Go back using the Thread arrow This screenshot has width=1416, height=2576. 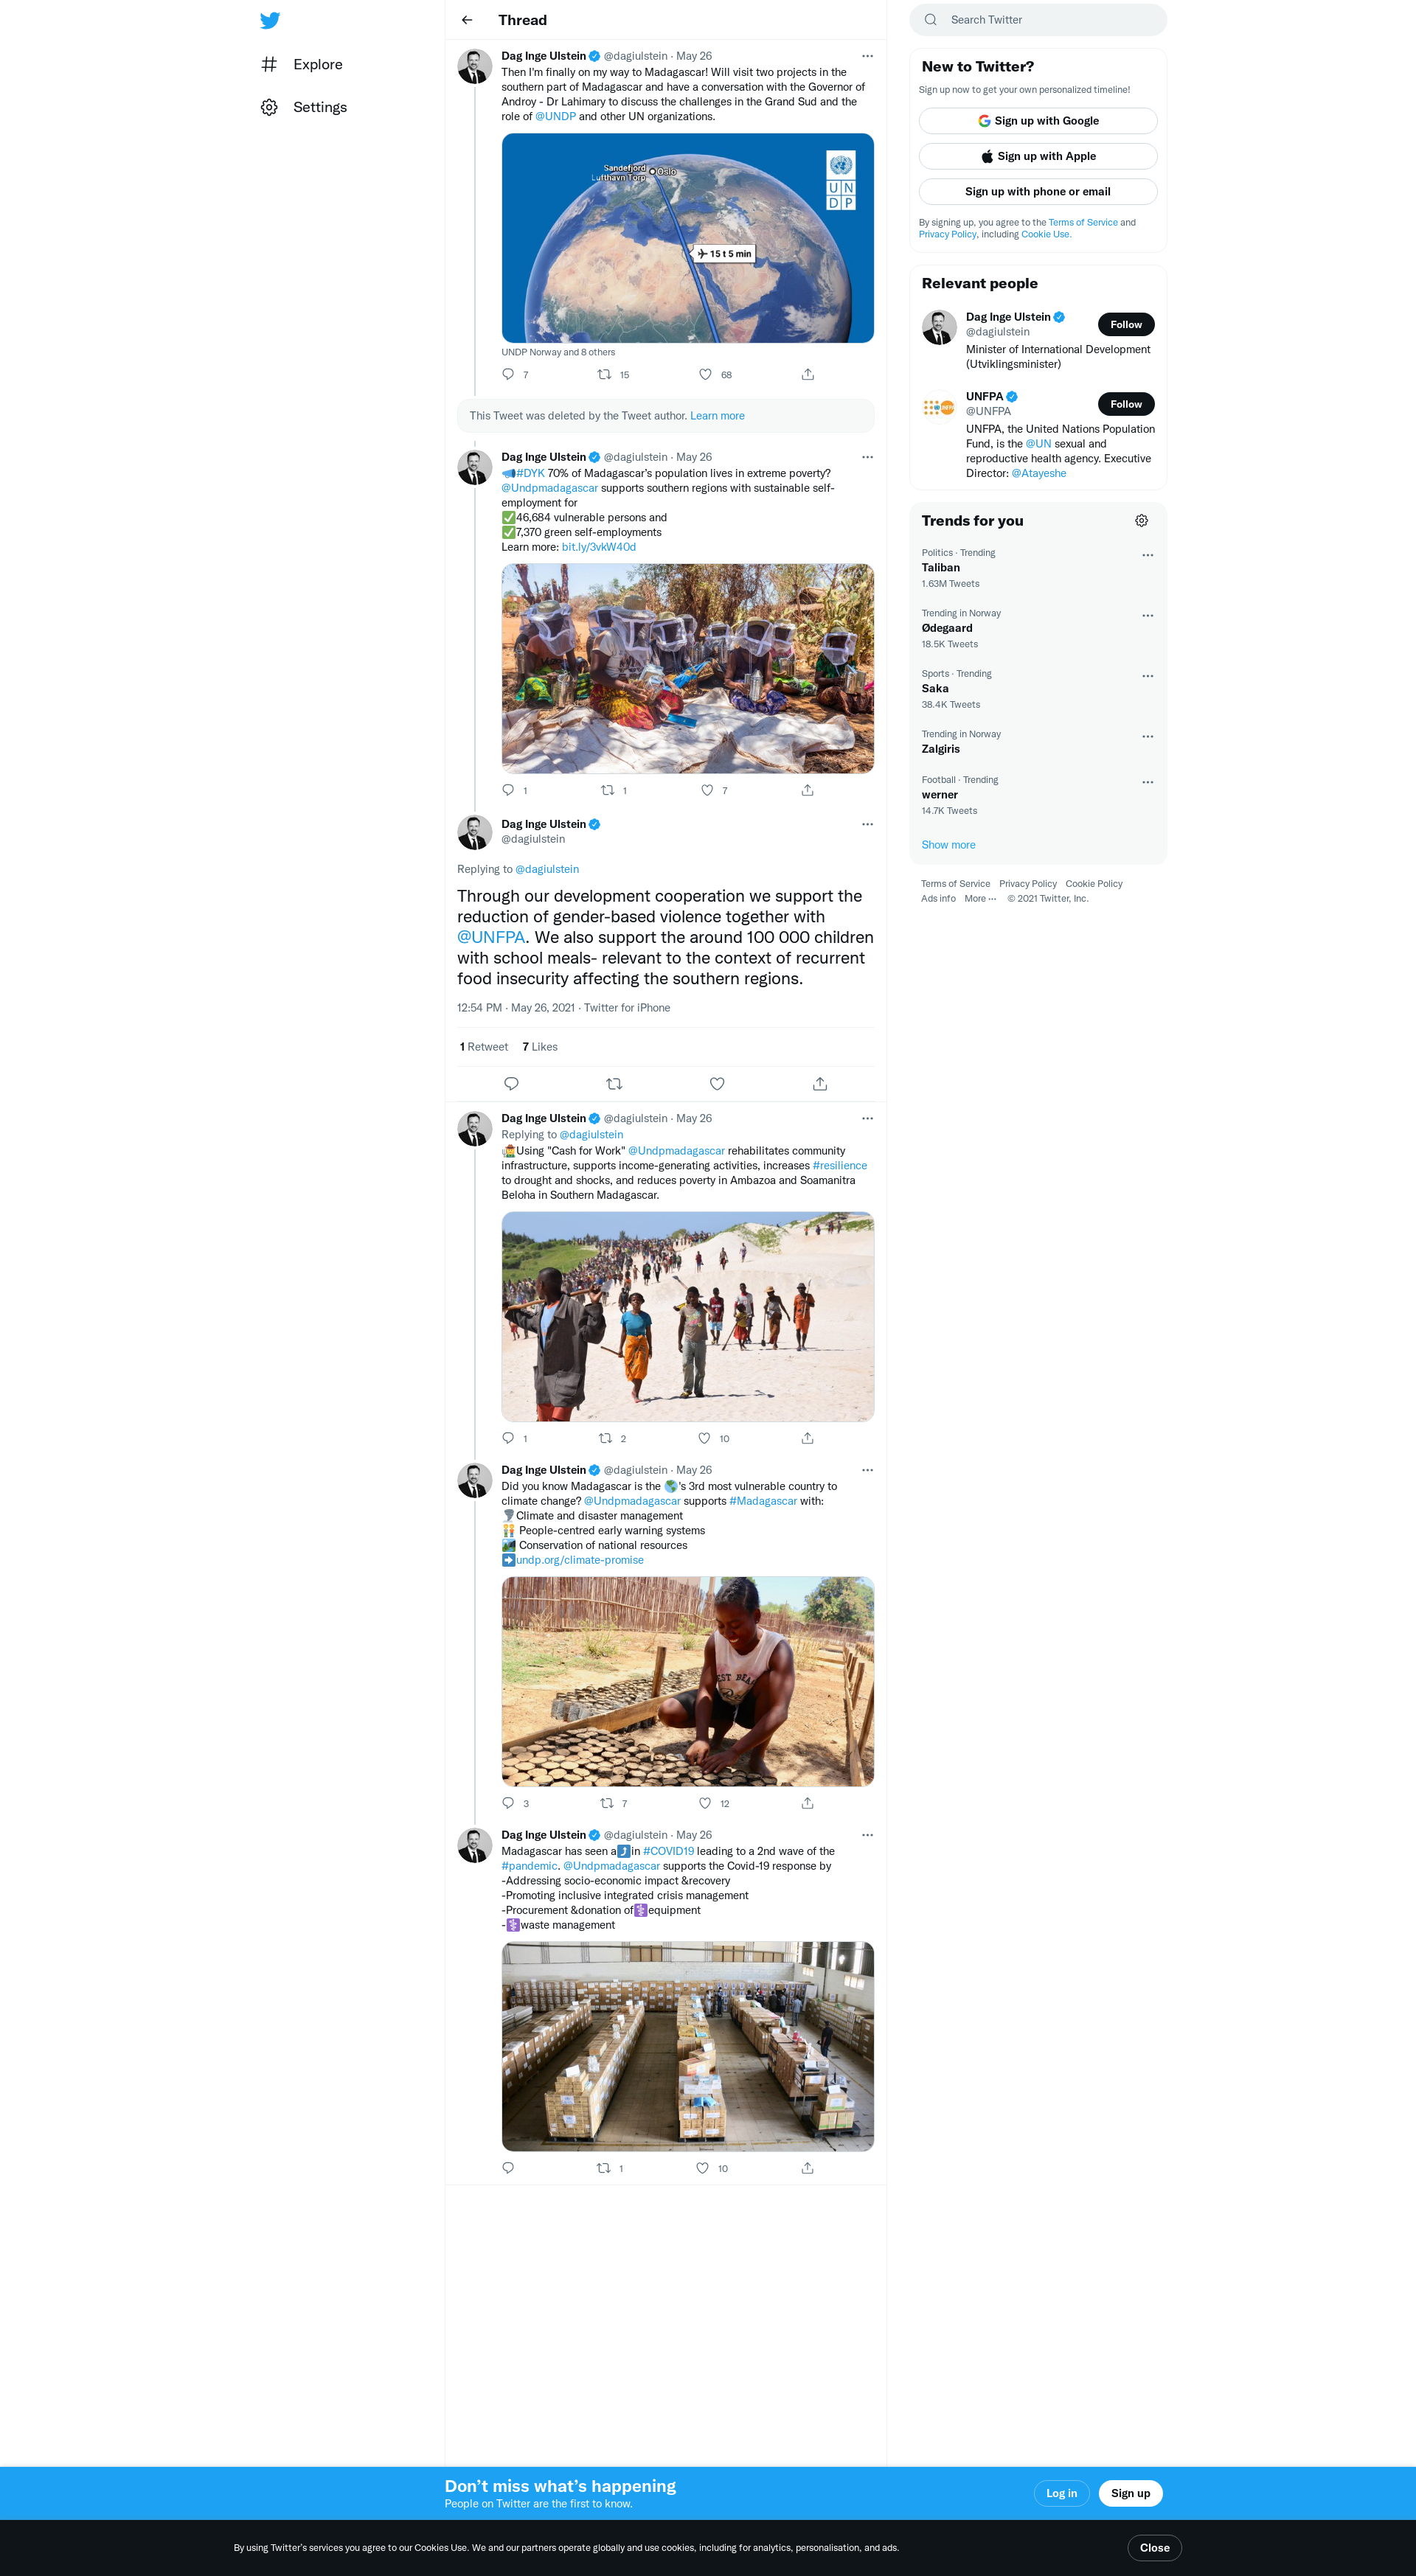click(x=467, y=20)
